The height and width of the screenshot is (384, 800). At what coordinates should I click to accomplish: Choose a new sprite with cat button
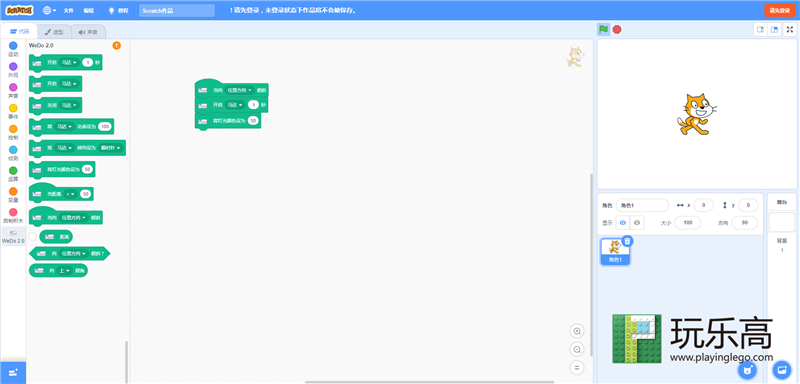coord(747,370)
